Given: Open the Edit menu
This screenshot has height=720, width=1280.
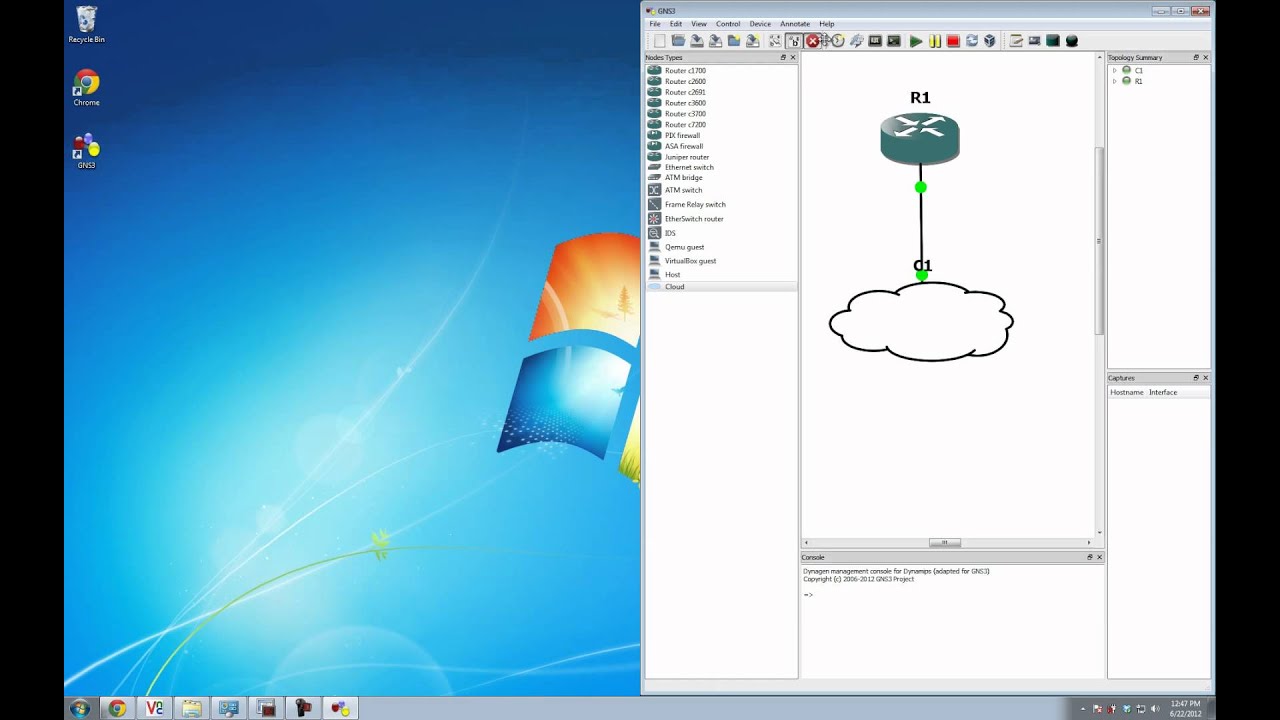Looking at the screenshot, I should (676, 24).
